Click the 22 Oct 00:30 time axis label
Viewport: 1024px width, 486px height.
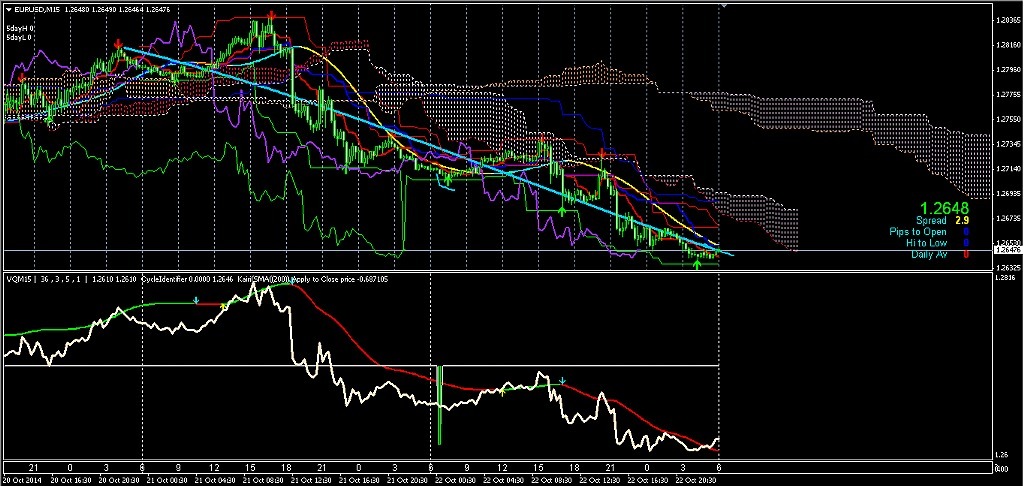456,479
